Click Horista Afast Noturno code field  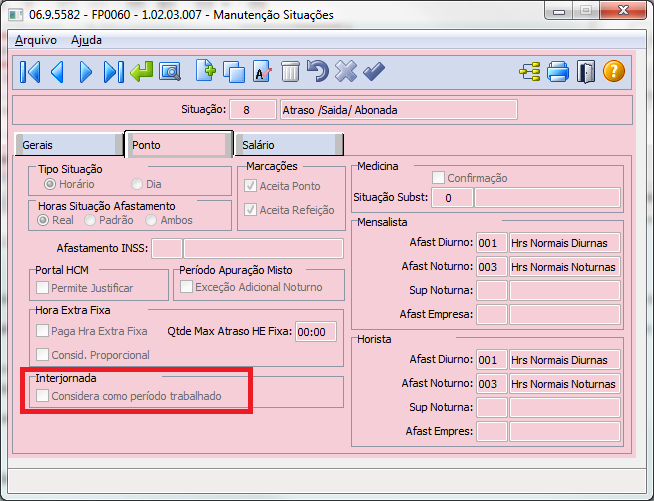pos(492,384)
